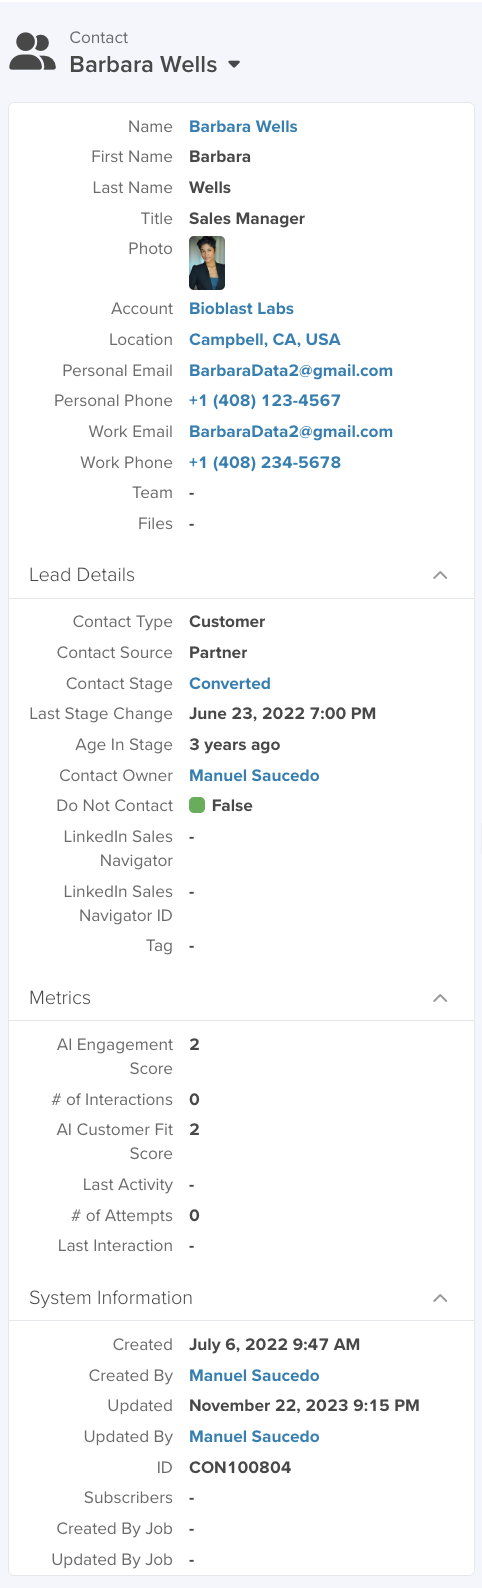Open the Barbara Wells name link
Image resolution: width=482 pixels, height=1588 pixels.
tap(243, 126)
